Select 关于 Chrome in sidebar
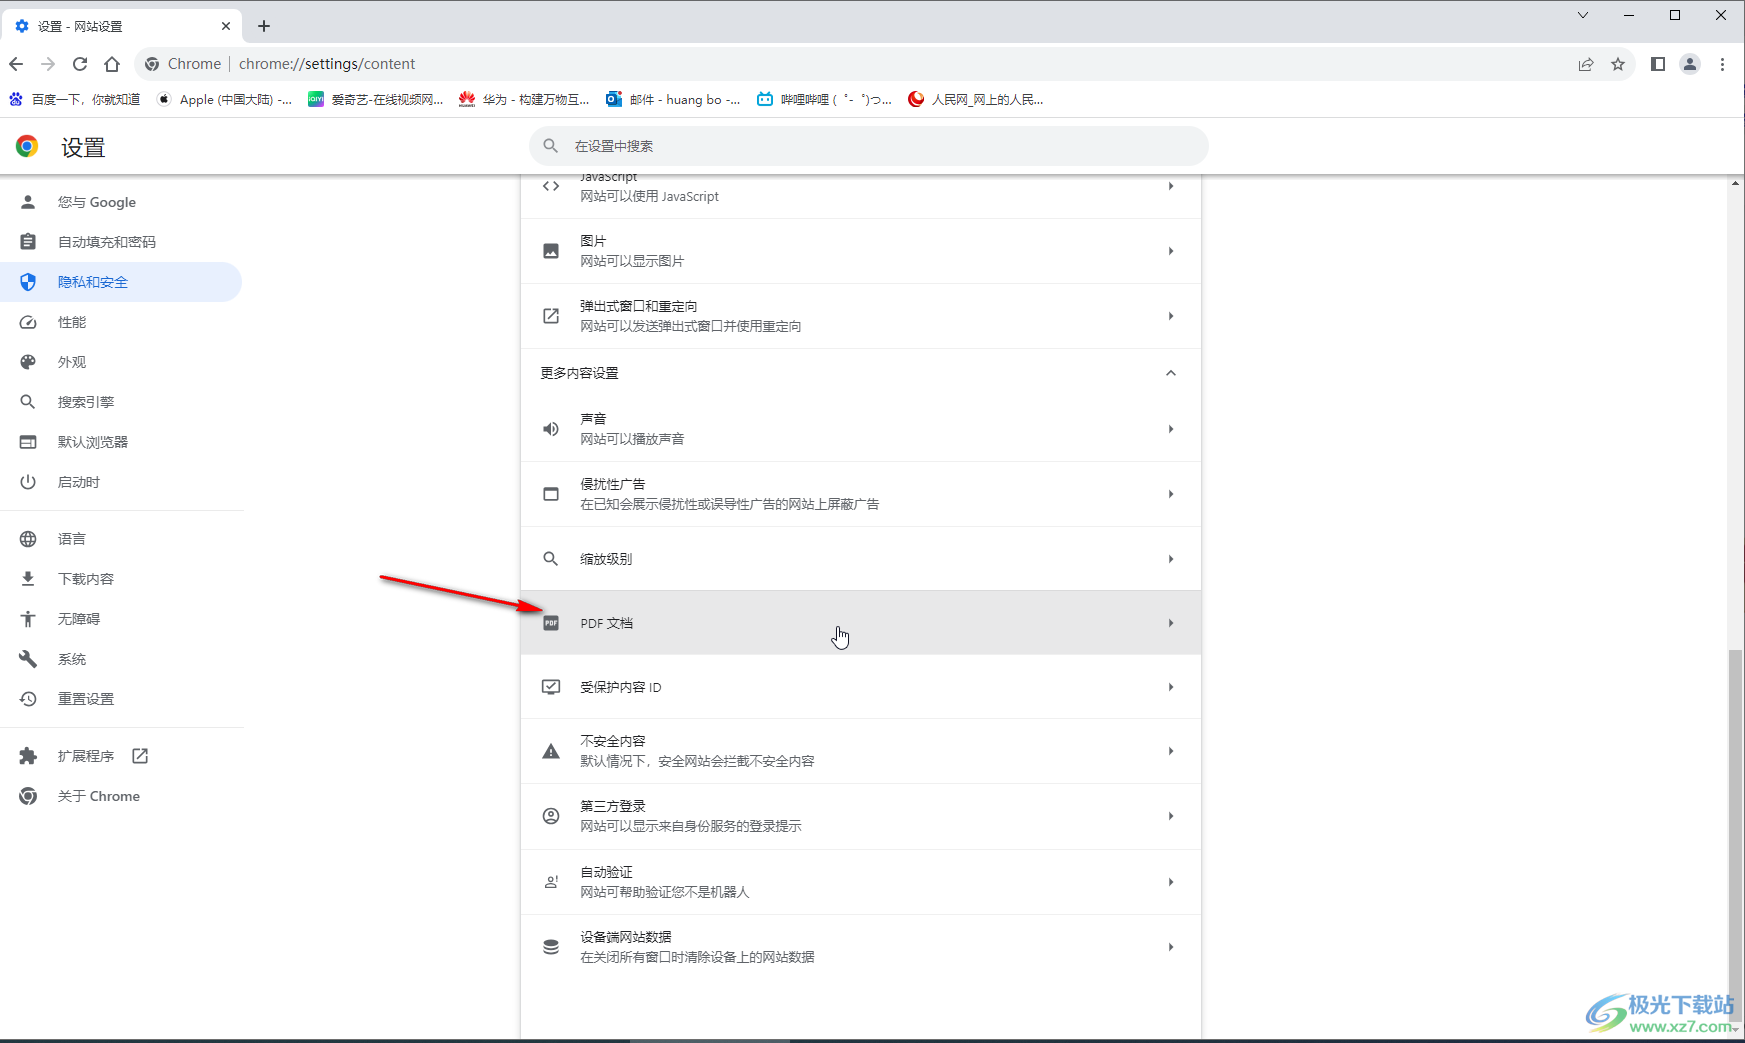The image size is (1745, 1043). [121, 796]
